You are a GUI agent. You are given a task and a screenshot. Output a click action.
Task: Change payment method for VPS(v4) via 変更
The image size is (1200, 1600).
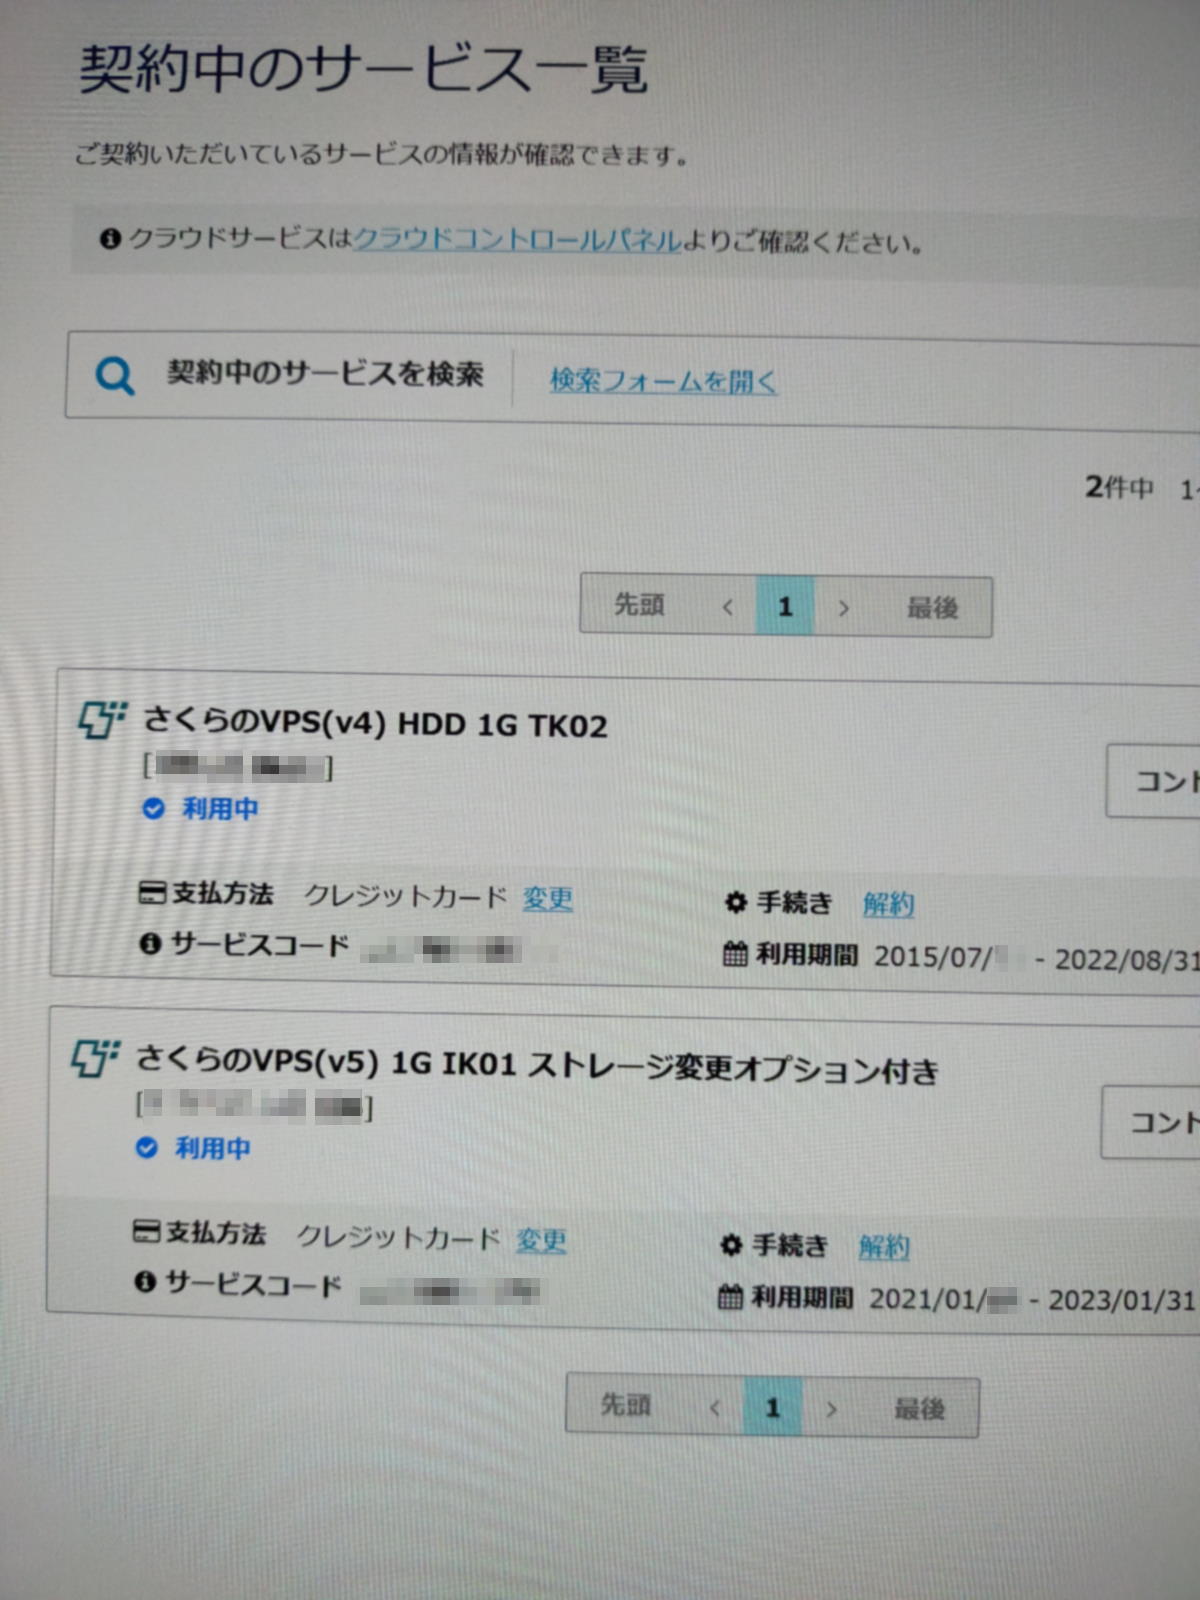click(547, 898)
